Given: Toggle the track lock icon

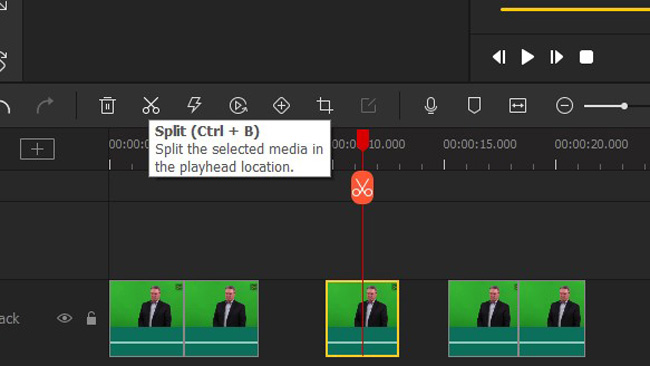Looking at the screenshot, I should point(91,318).
